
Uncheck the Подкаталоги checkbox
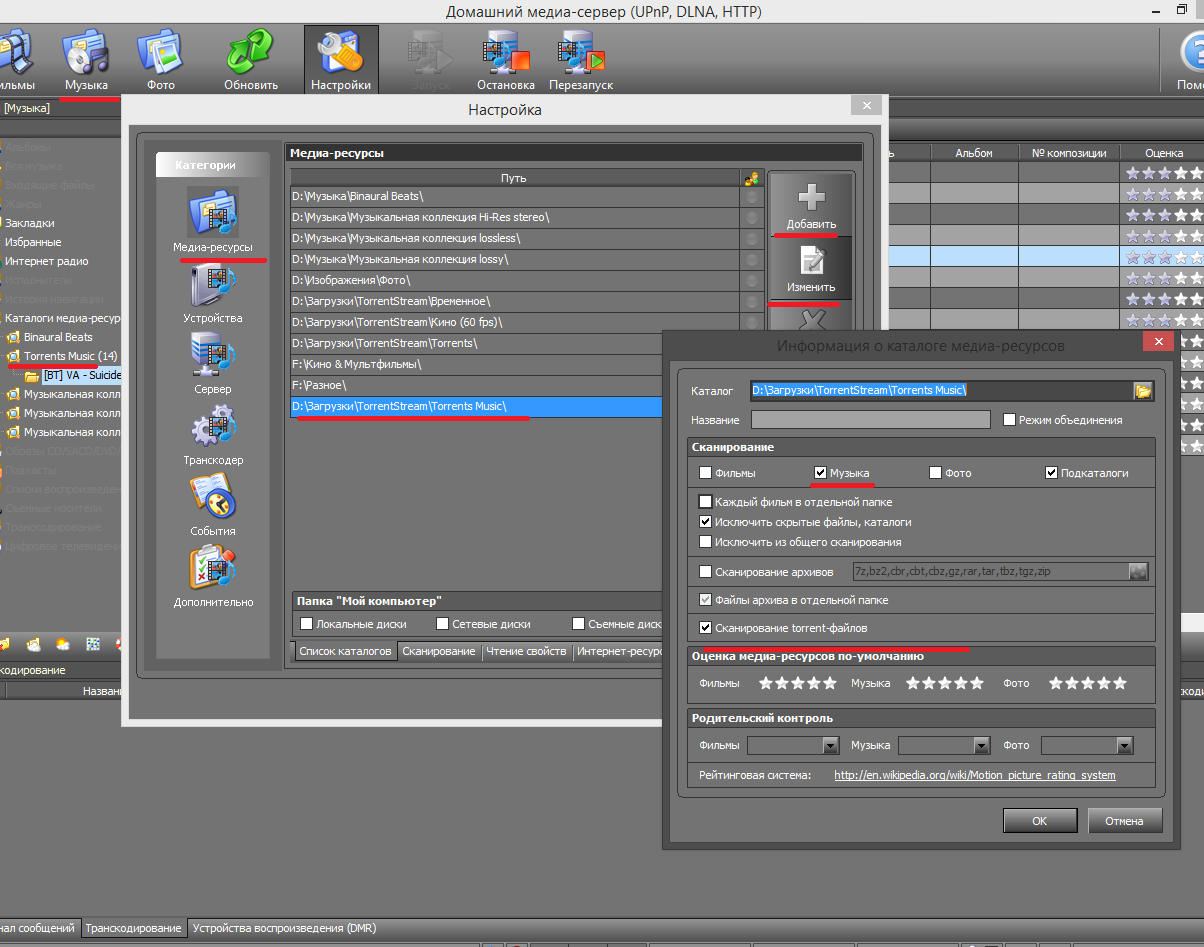coord(1051,473)
